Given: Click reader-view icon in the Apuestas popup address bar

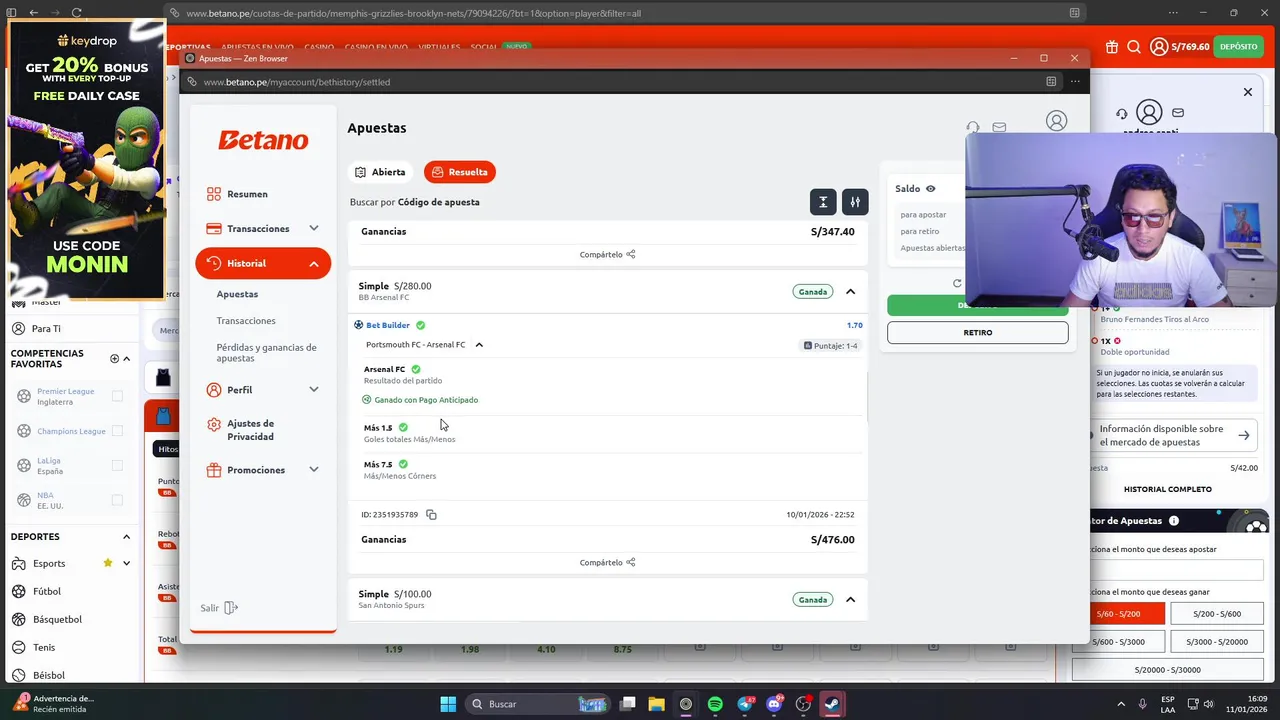Looking at the screenshot, I should [1051, 82].
